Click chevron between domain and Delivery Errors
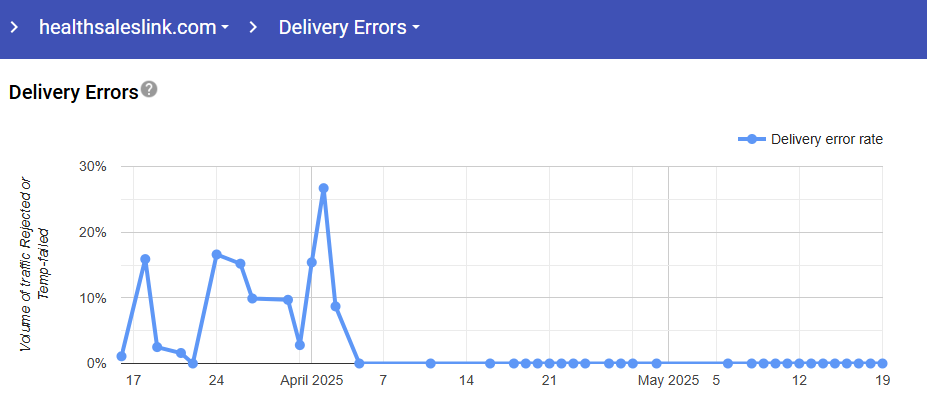 (x=254, y=27)
